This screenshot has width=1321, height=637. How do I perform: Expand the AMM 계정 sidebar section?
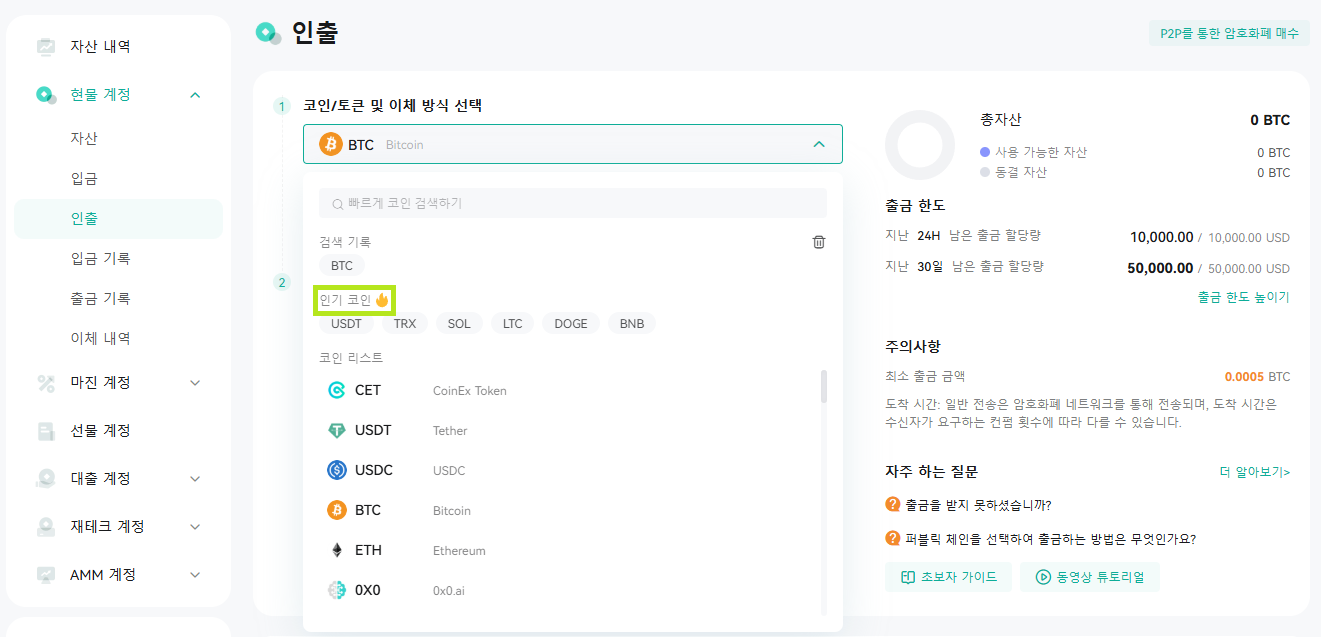click(195, 574)
